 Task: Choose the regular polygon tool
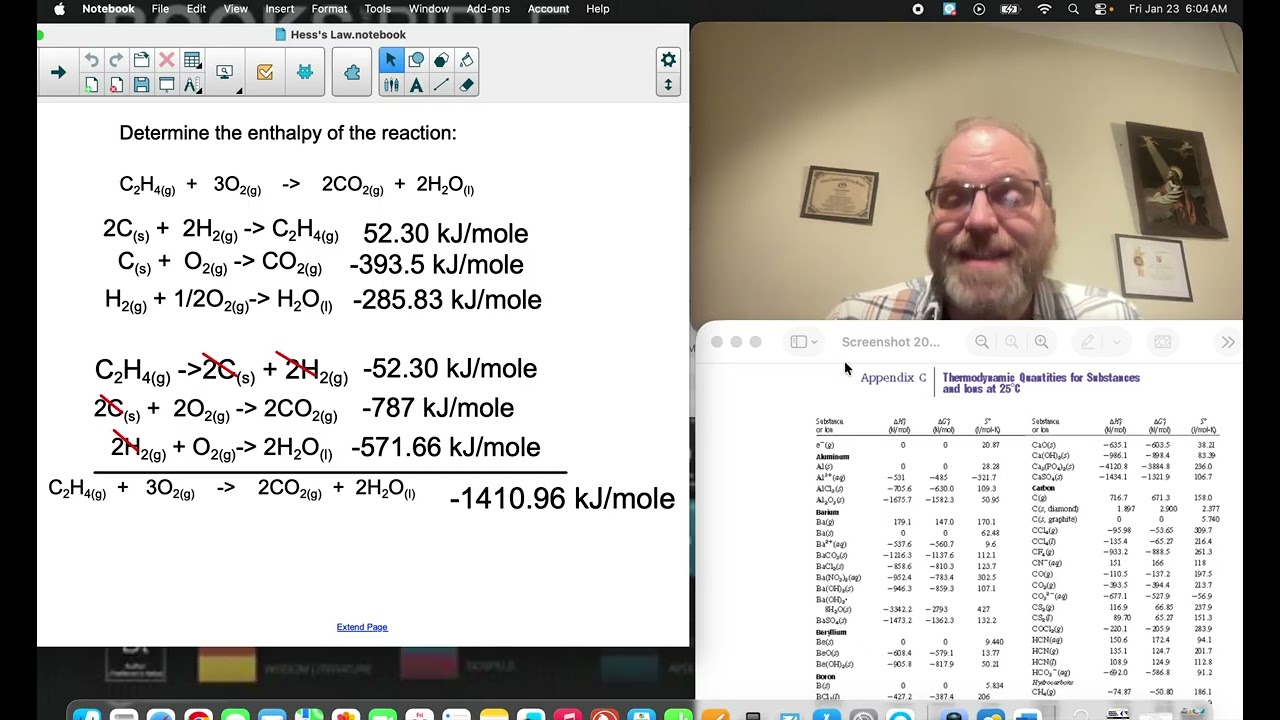(x=441, y=60)
